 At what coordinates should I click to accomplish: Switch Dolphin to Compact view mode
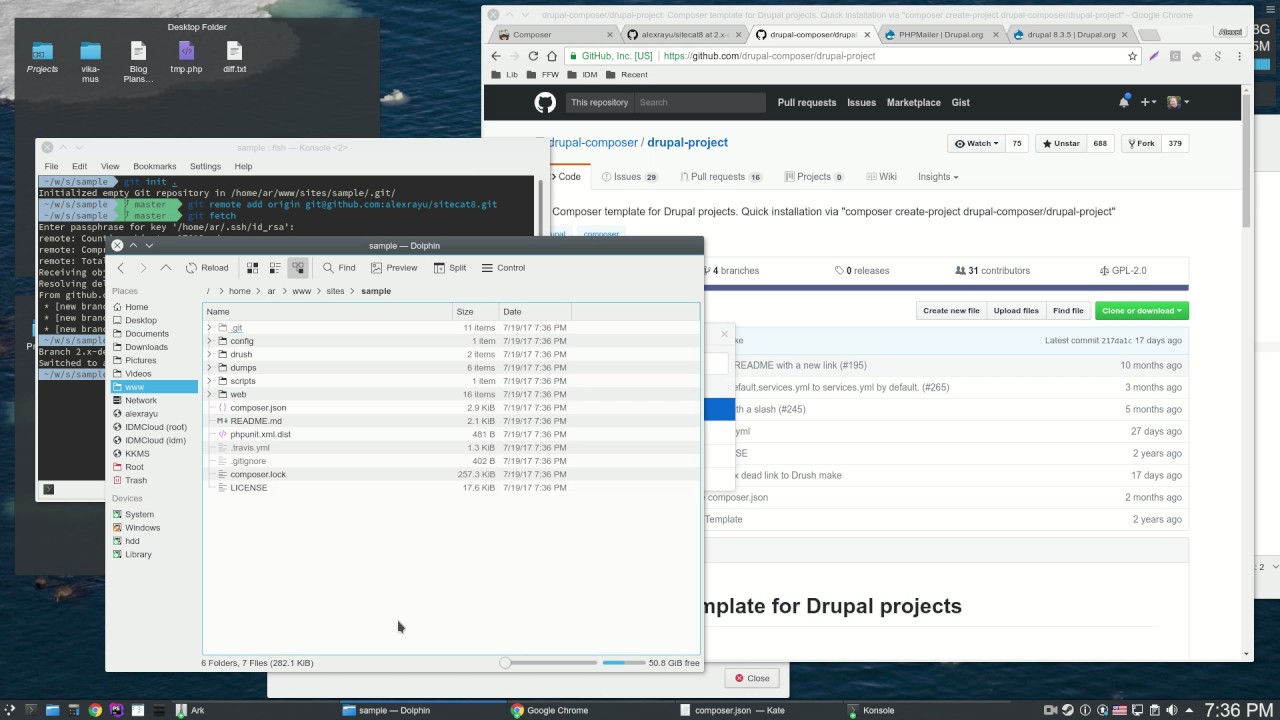pyautogui.click(x=275, y=268)
